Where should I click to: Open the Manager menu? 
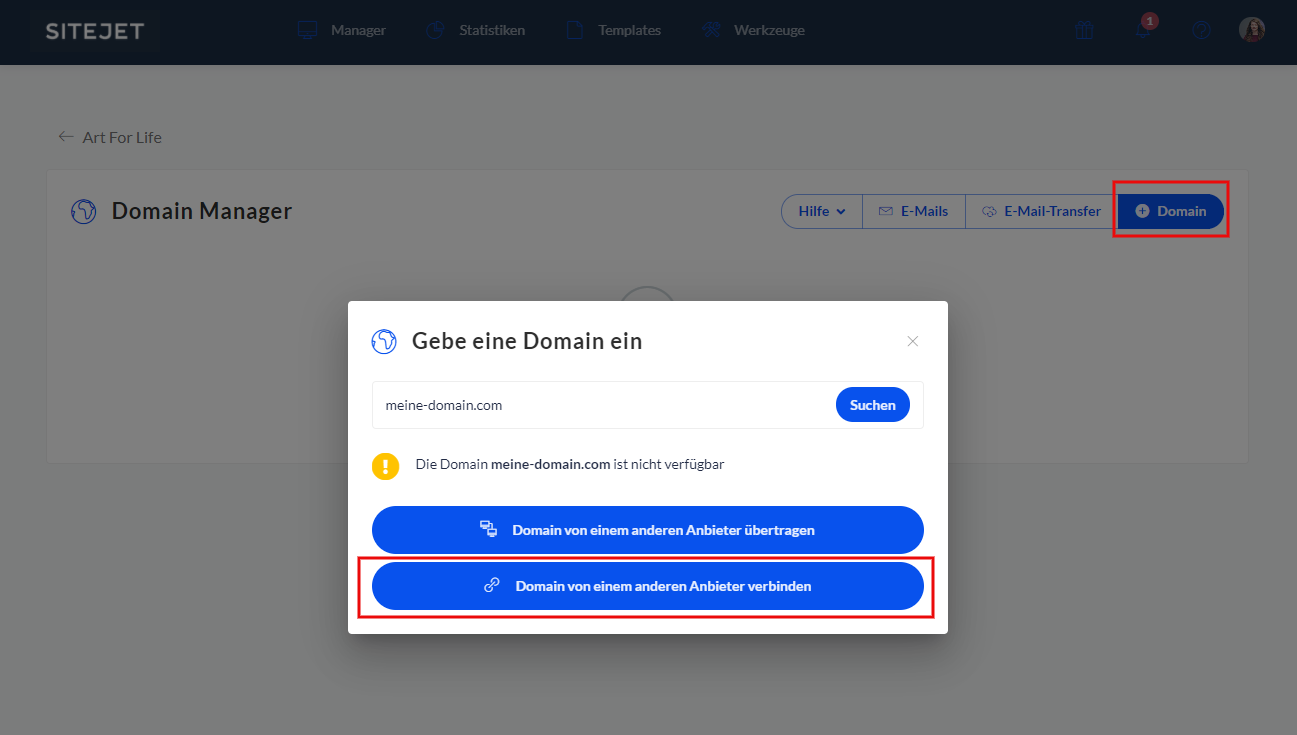point(342,30)
